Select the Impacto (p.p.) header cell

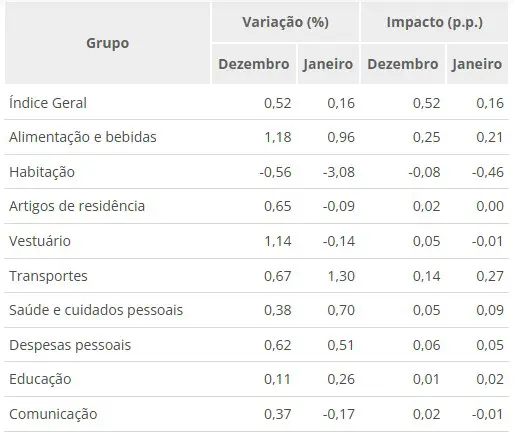(x=434, y=22)
